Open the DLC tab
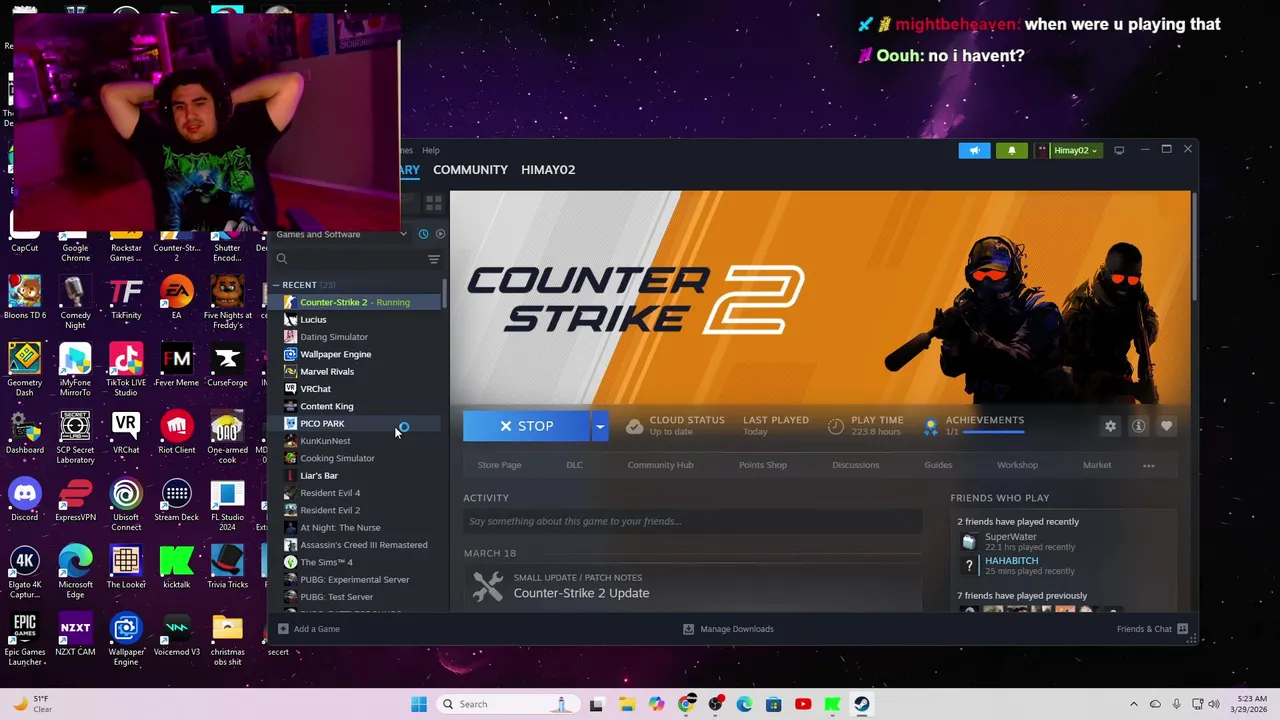This screenshot has width=1280, height=720. point(574,465)
